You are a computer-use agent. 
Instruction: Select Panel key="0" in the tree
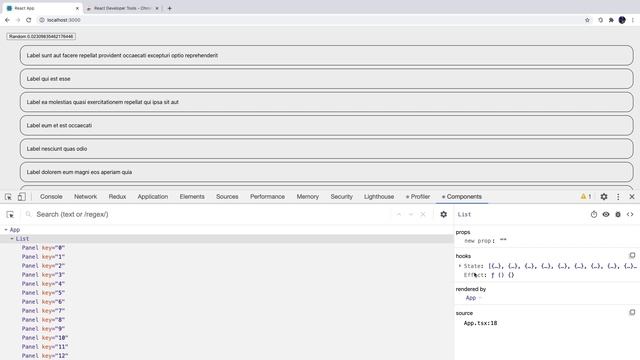pos(43,248)
